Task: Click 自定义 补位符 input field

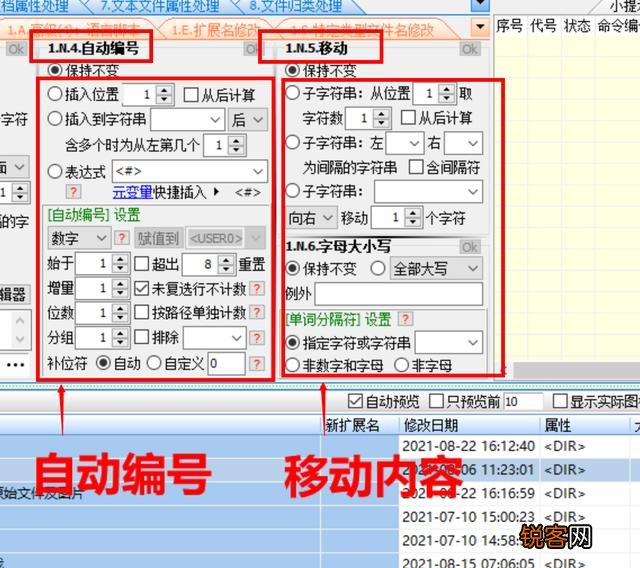Action: tap(227, 363)
